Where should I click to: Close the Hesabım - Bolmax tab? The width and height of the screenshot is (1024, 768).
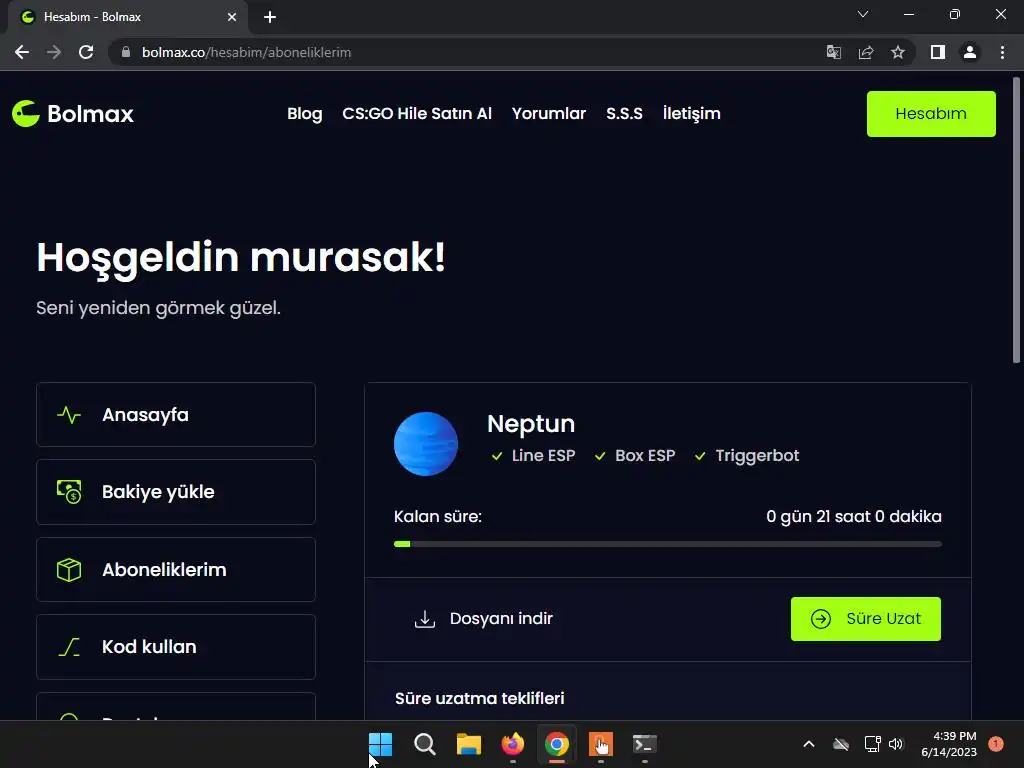pos(232,17)
